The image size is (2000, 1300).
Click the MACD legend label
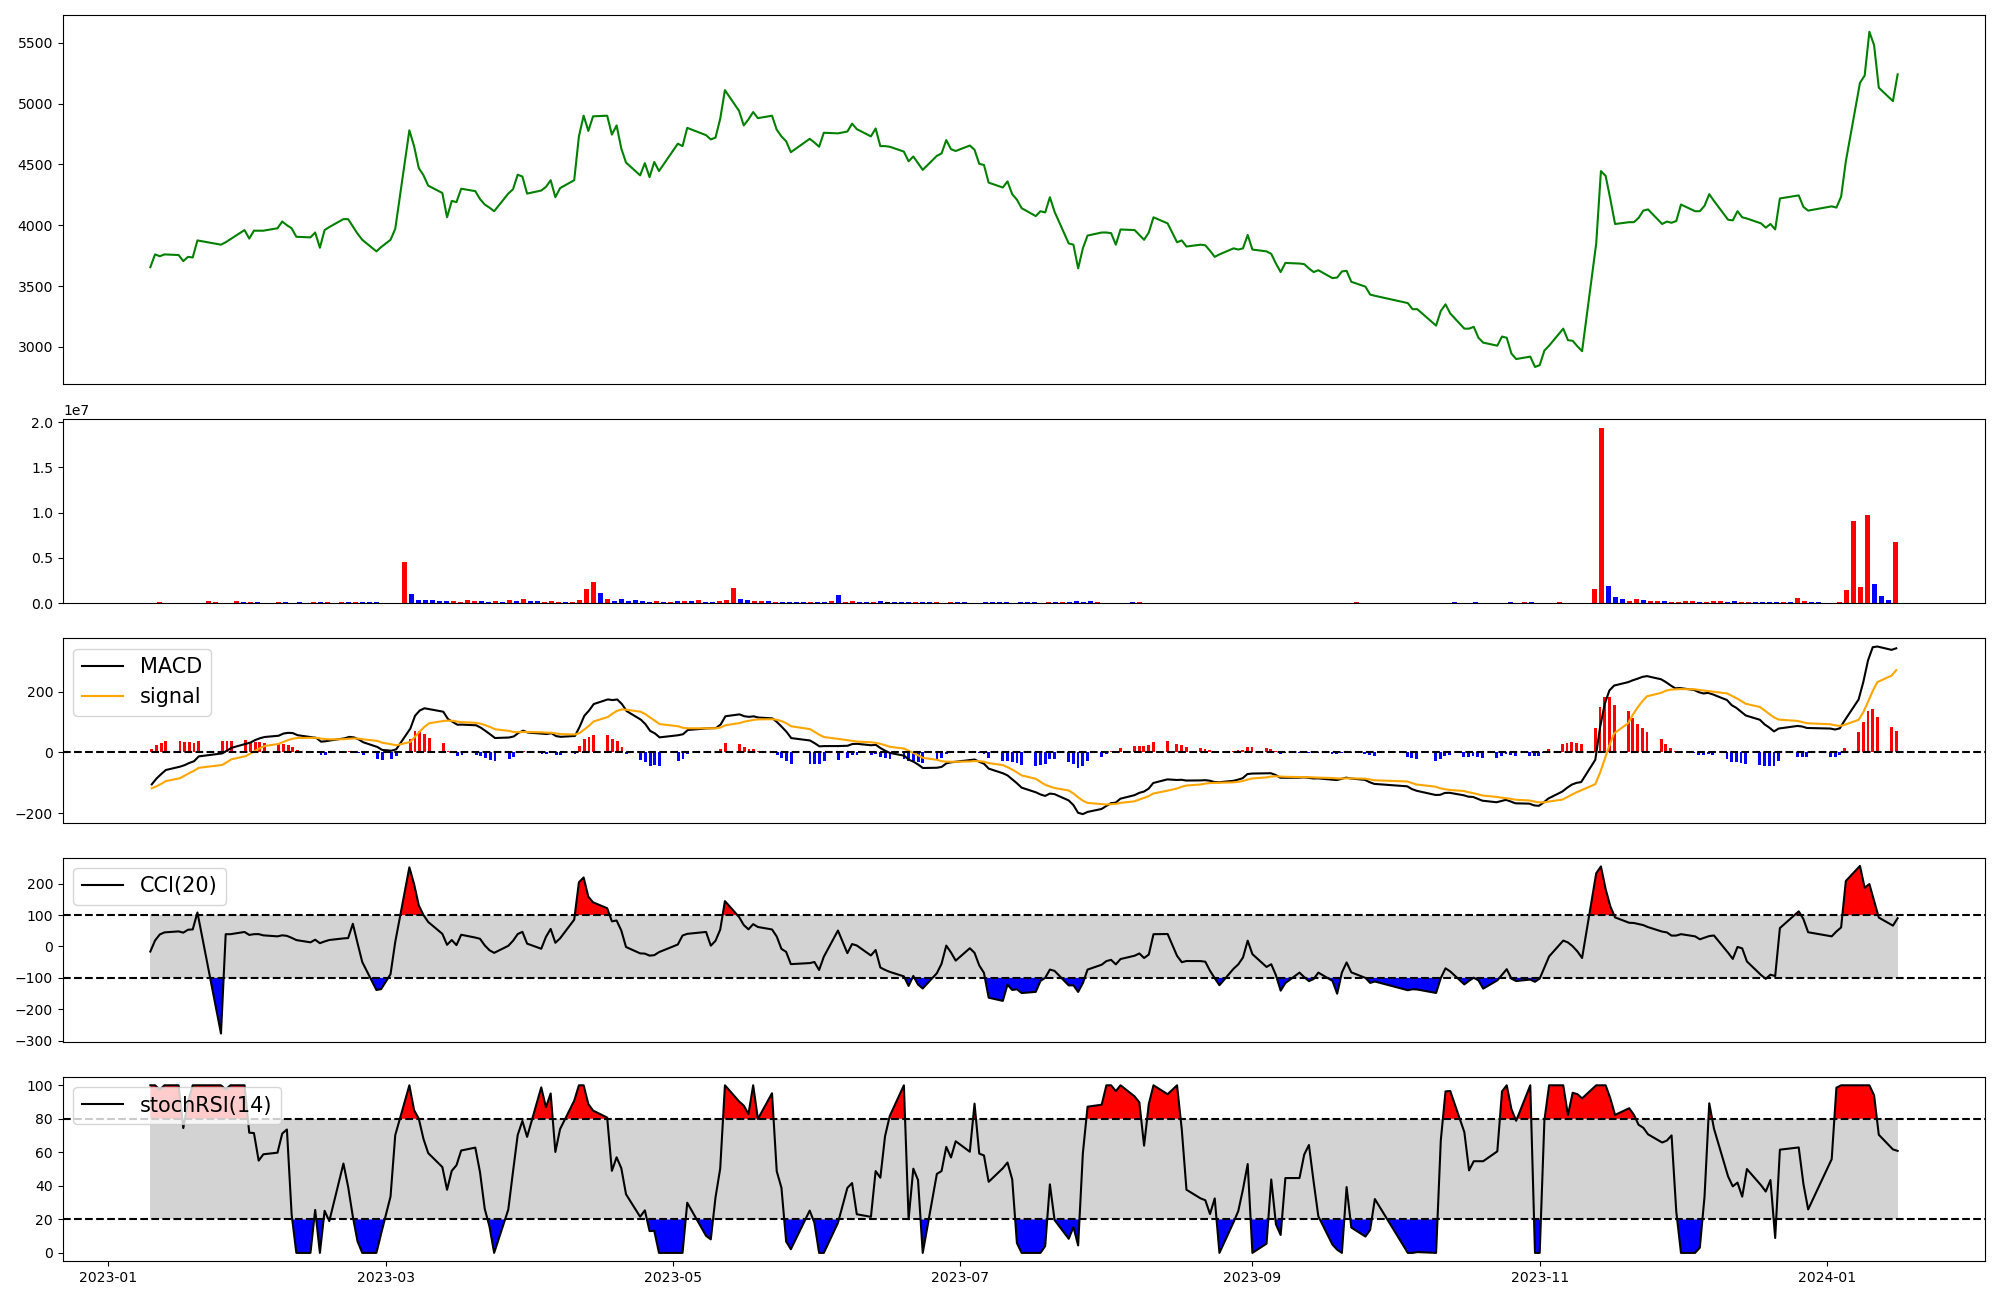170,666
